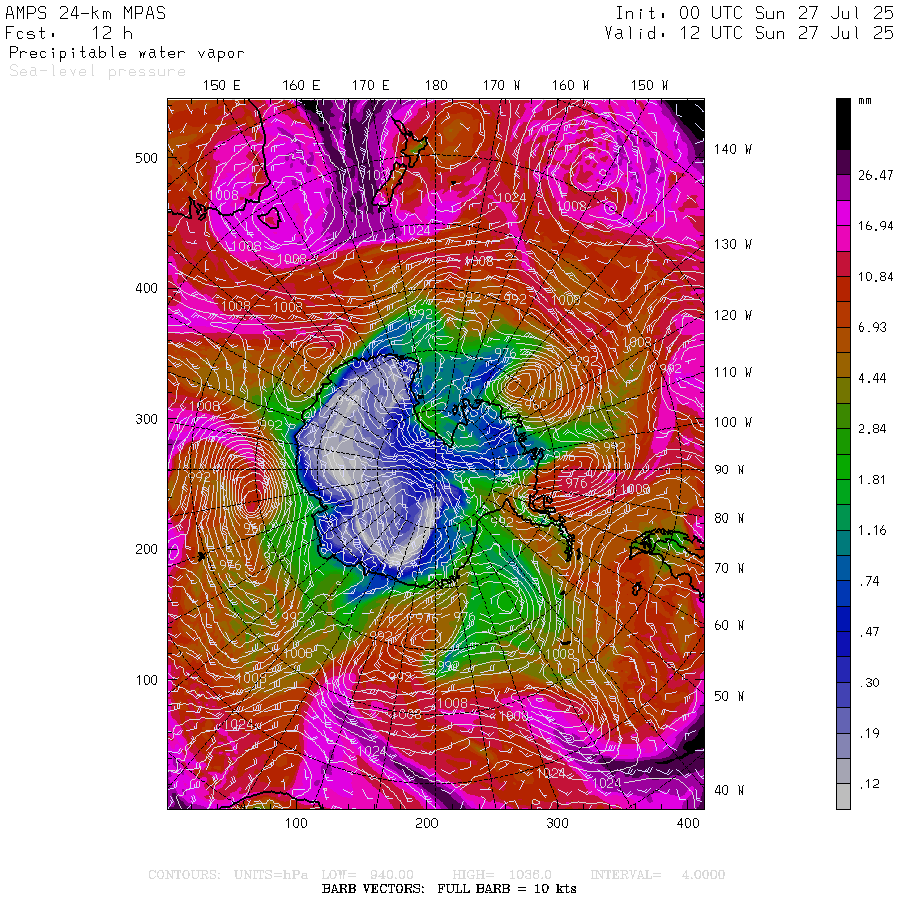Click the faded 'INTERVAL= 4.0000' caption text
Image resolution: width=900 pixels, height=900 pixels.
coord(658,875)
